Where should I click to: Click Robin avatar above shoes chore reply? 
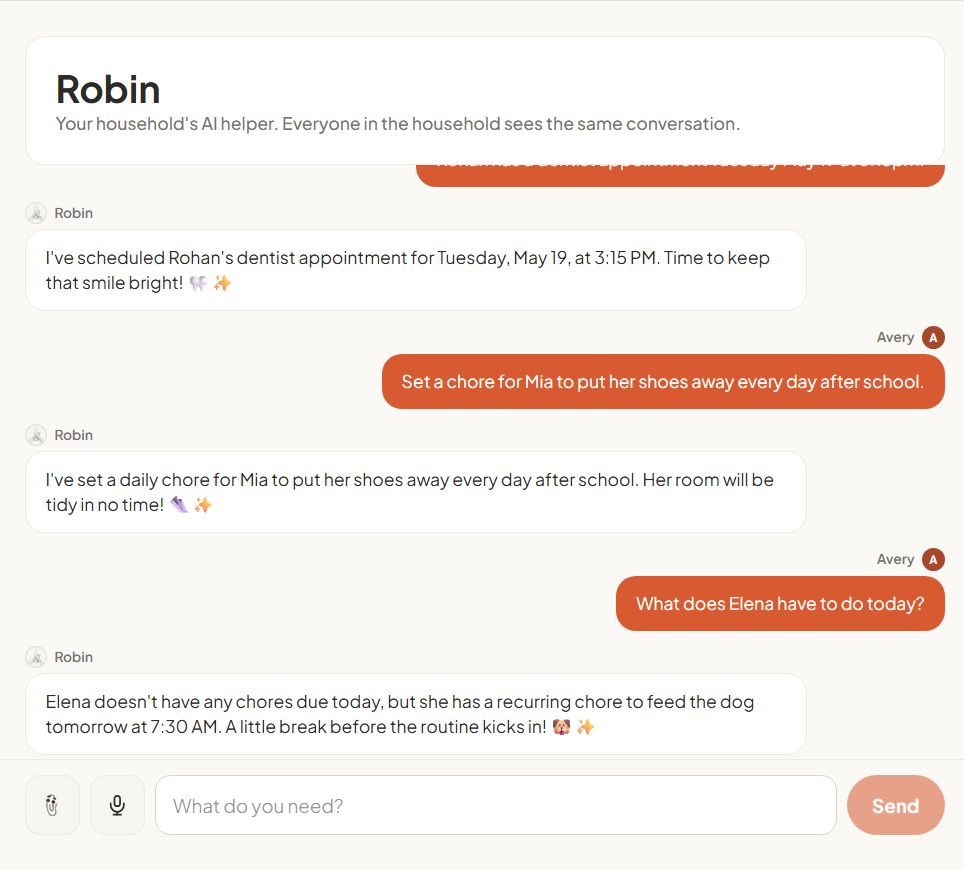[x=36, y=435]
